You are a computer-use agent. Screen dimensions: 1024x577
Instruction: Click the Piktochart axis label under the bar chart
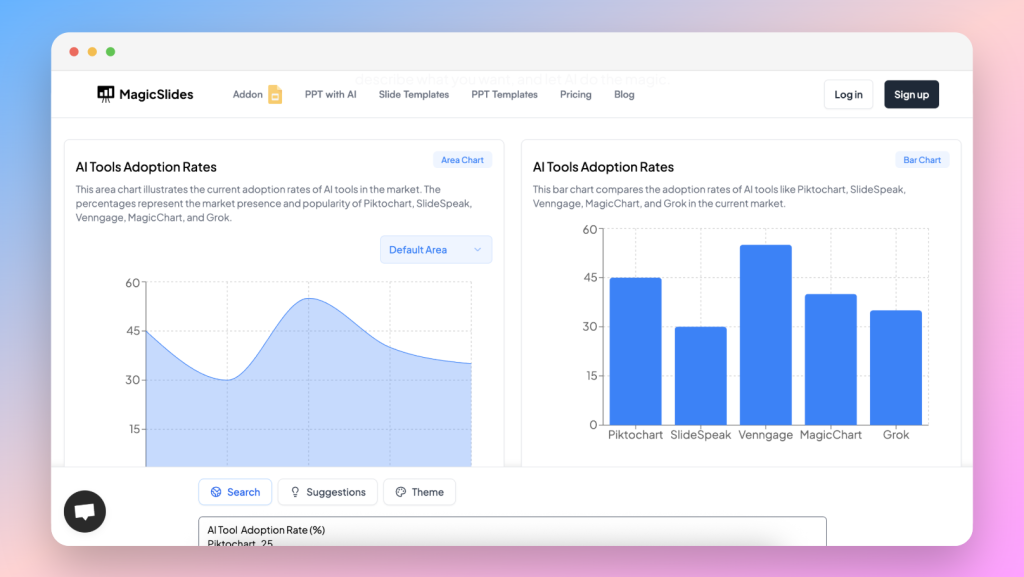pyautogui.click(x=635, y=435)
